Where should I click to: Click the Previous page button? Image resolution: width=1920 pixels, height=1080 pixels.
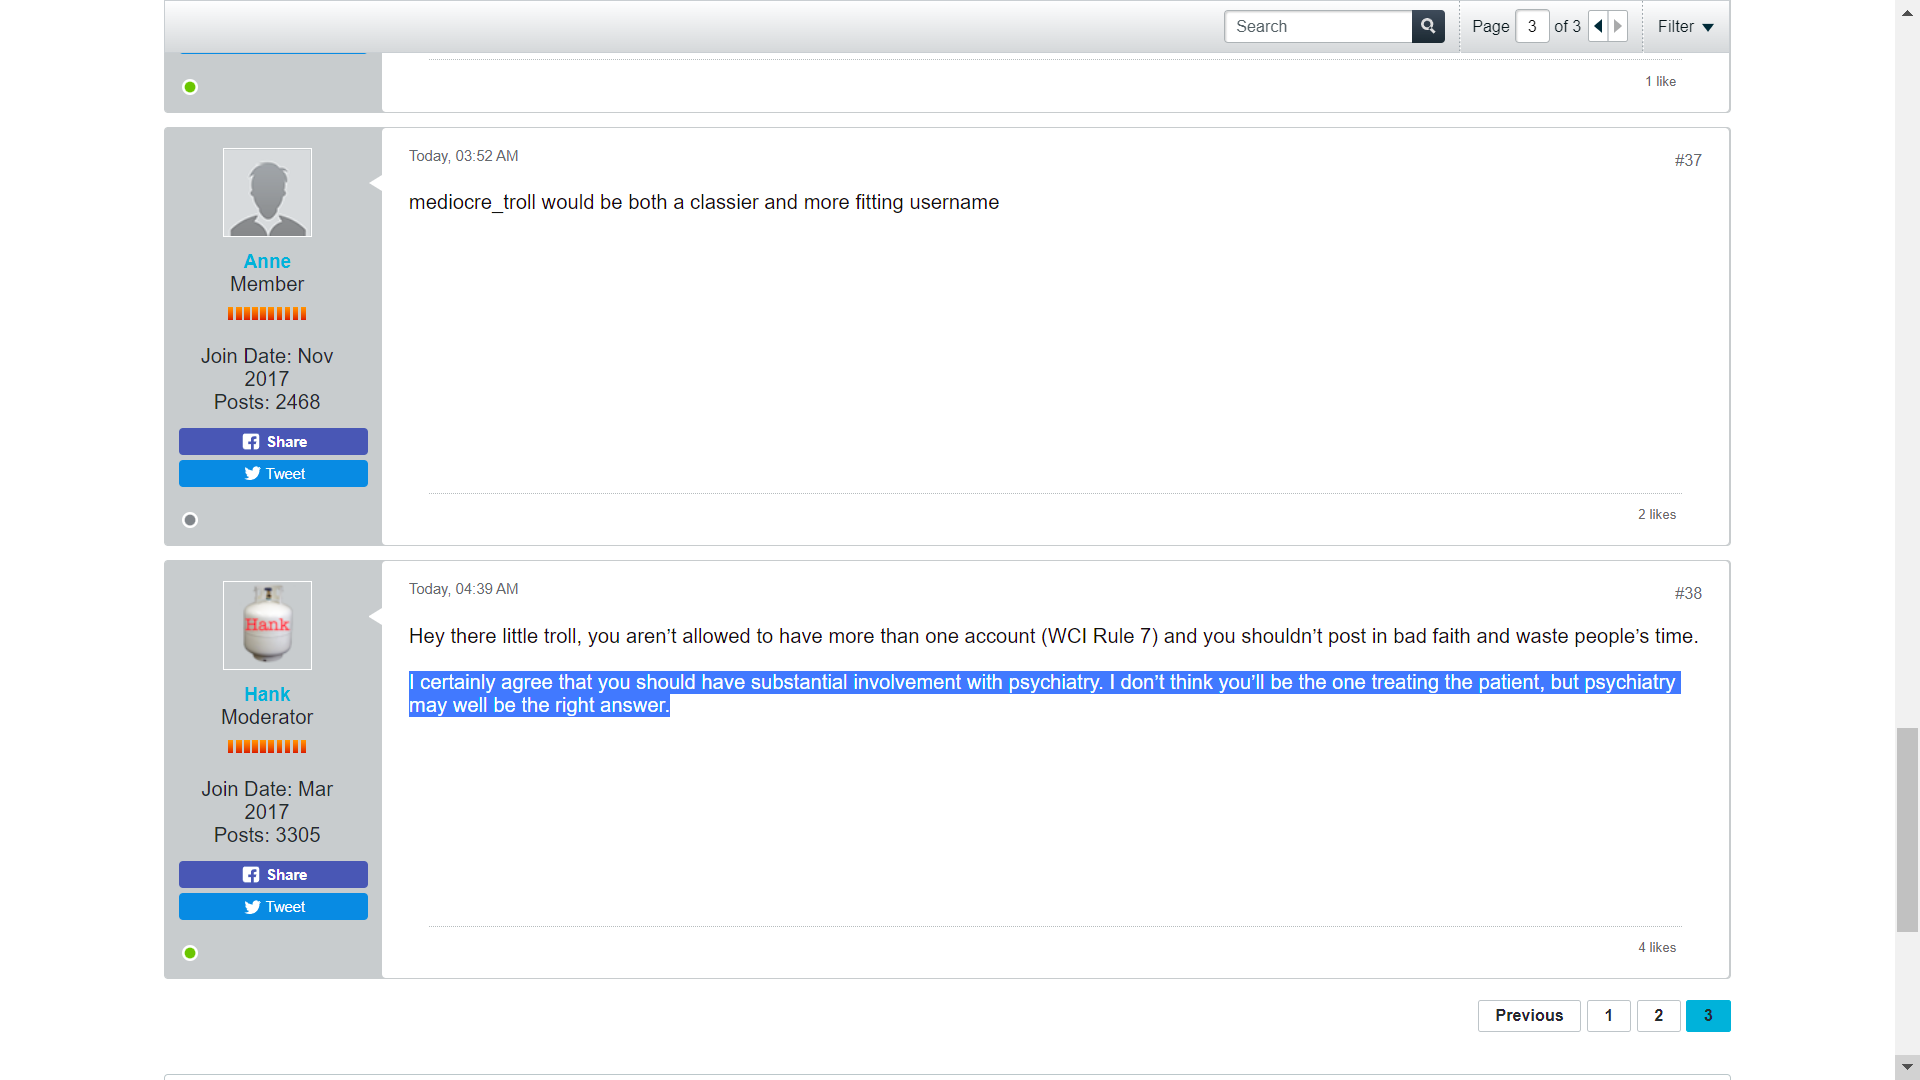(1529, 1015)
